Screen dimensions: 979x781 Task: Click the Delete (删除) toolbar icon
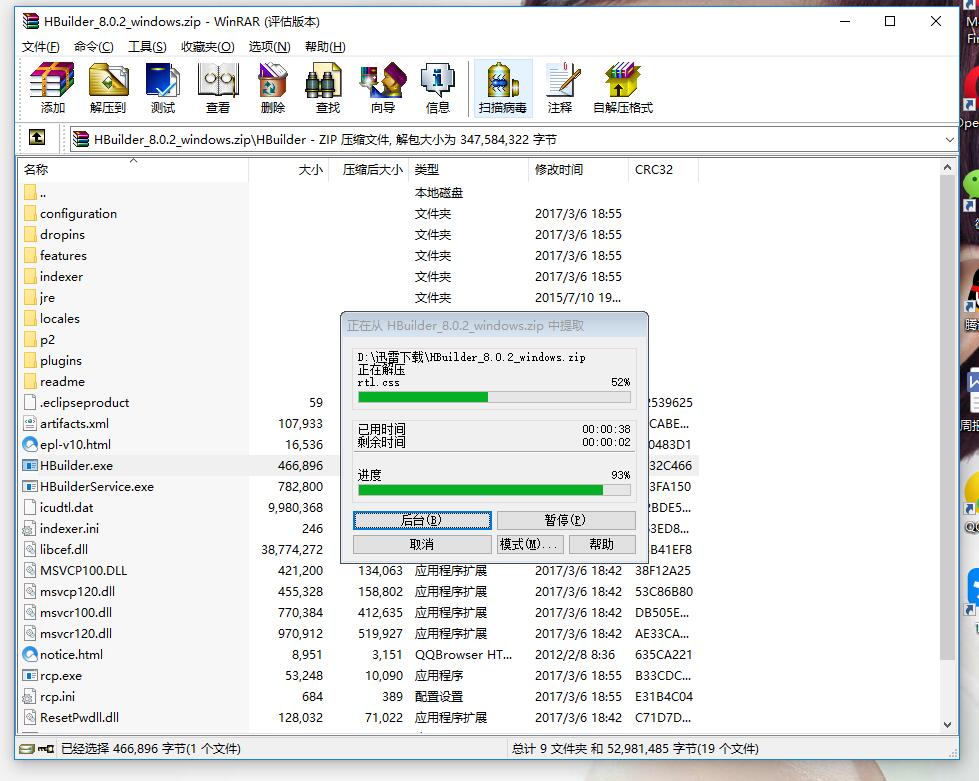coord(273,80)
